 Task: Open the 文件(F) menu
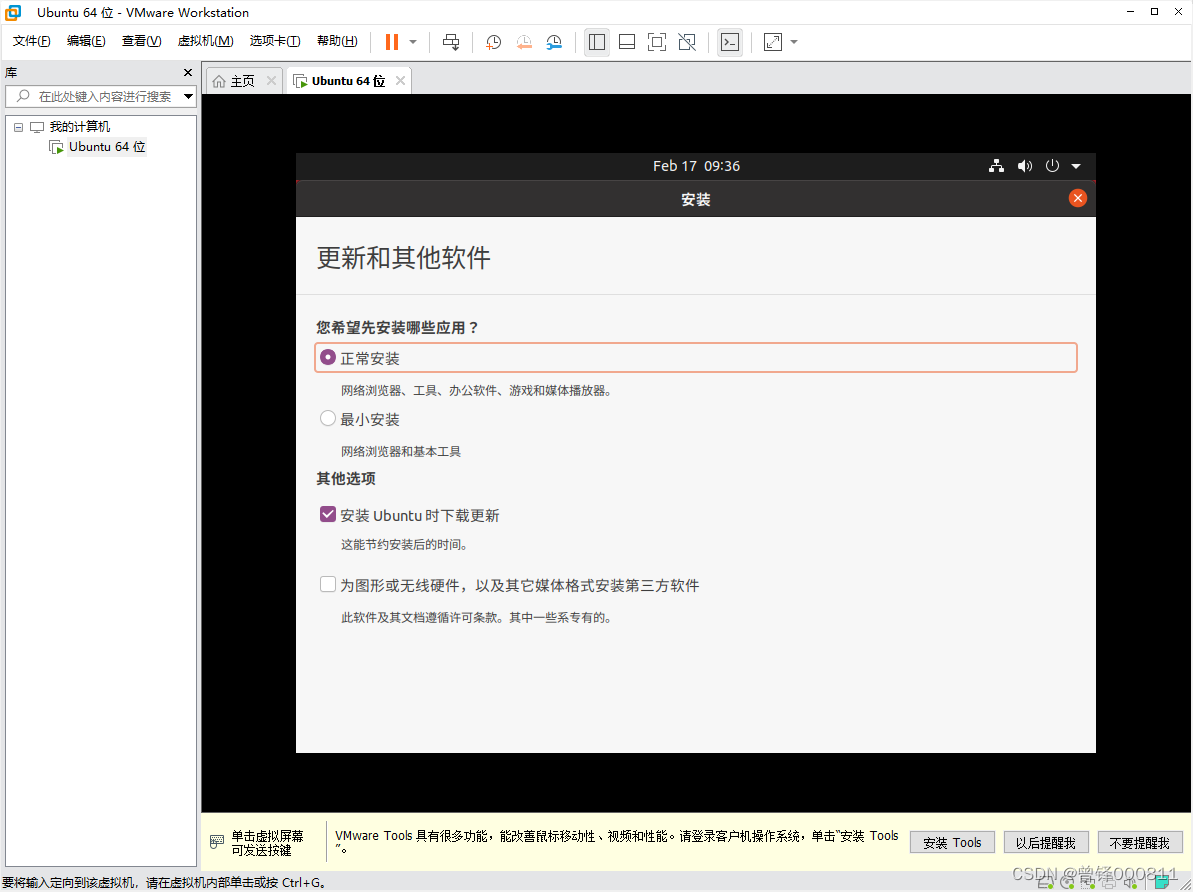(31, 41)
